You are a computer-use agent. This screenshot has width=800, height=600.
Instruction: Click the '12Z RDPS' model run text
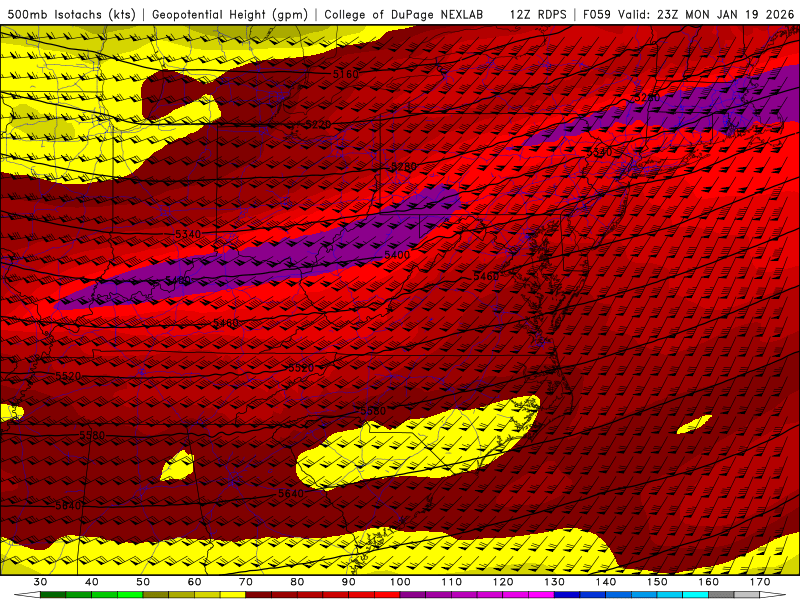click(x=538, y=14)
